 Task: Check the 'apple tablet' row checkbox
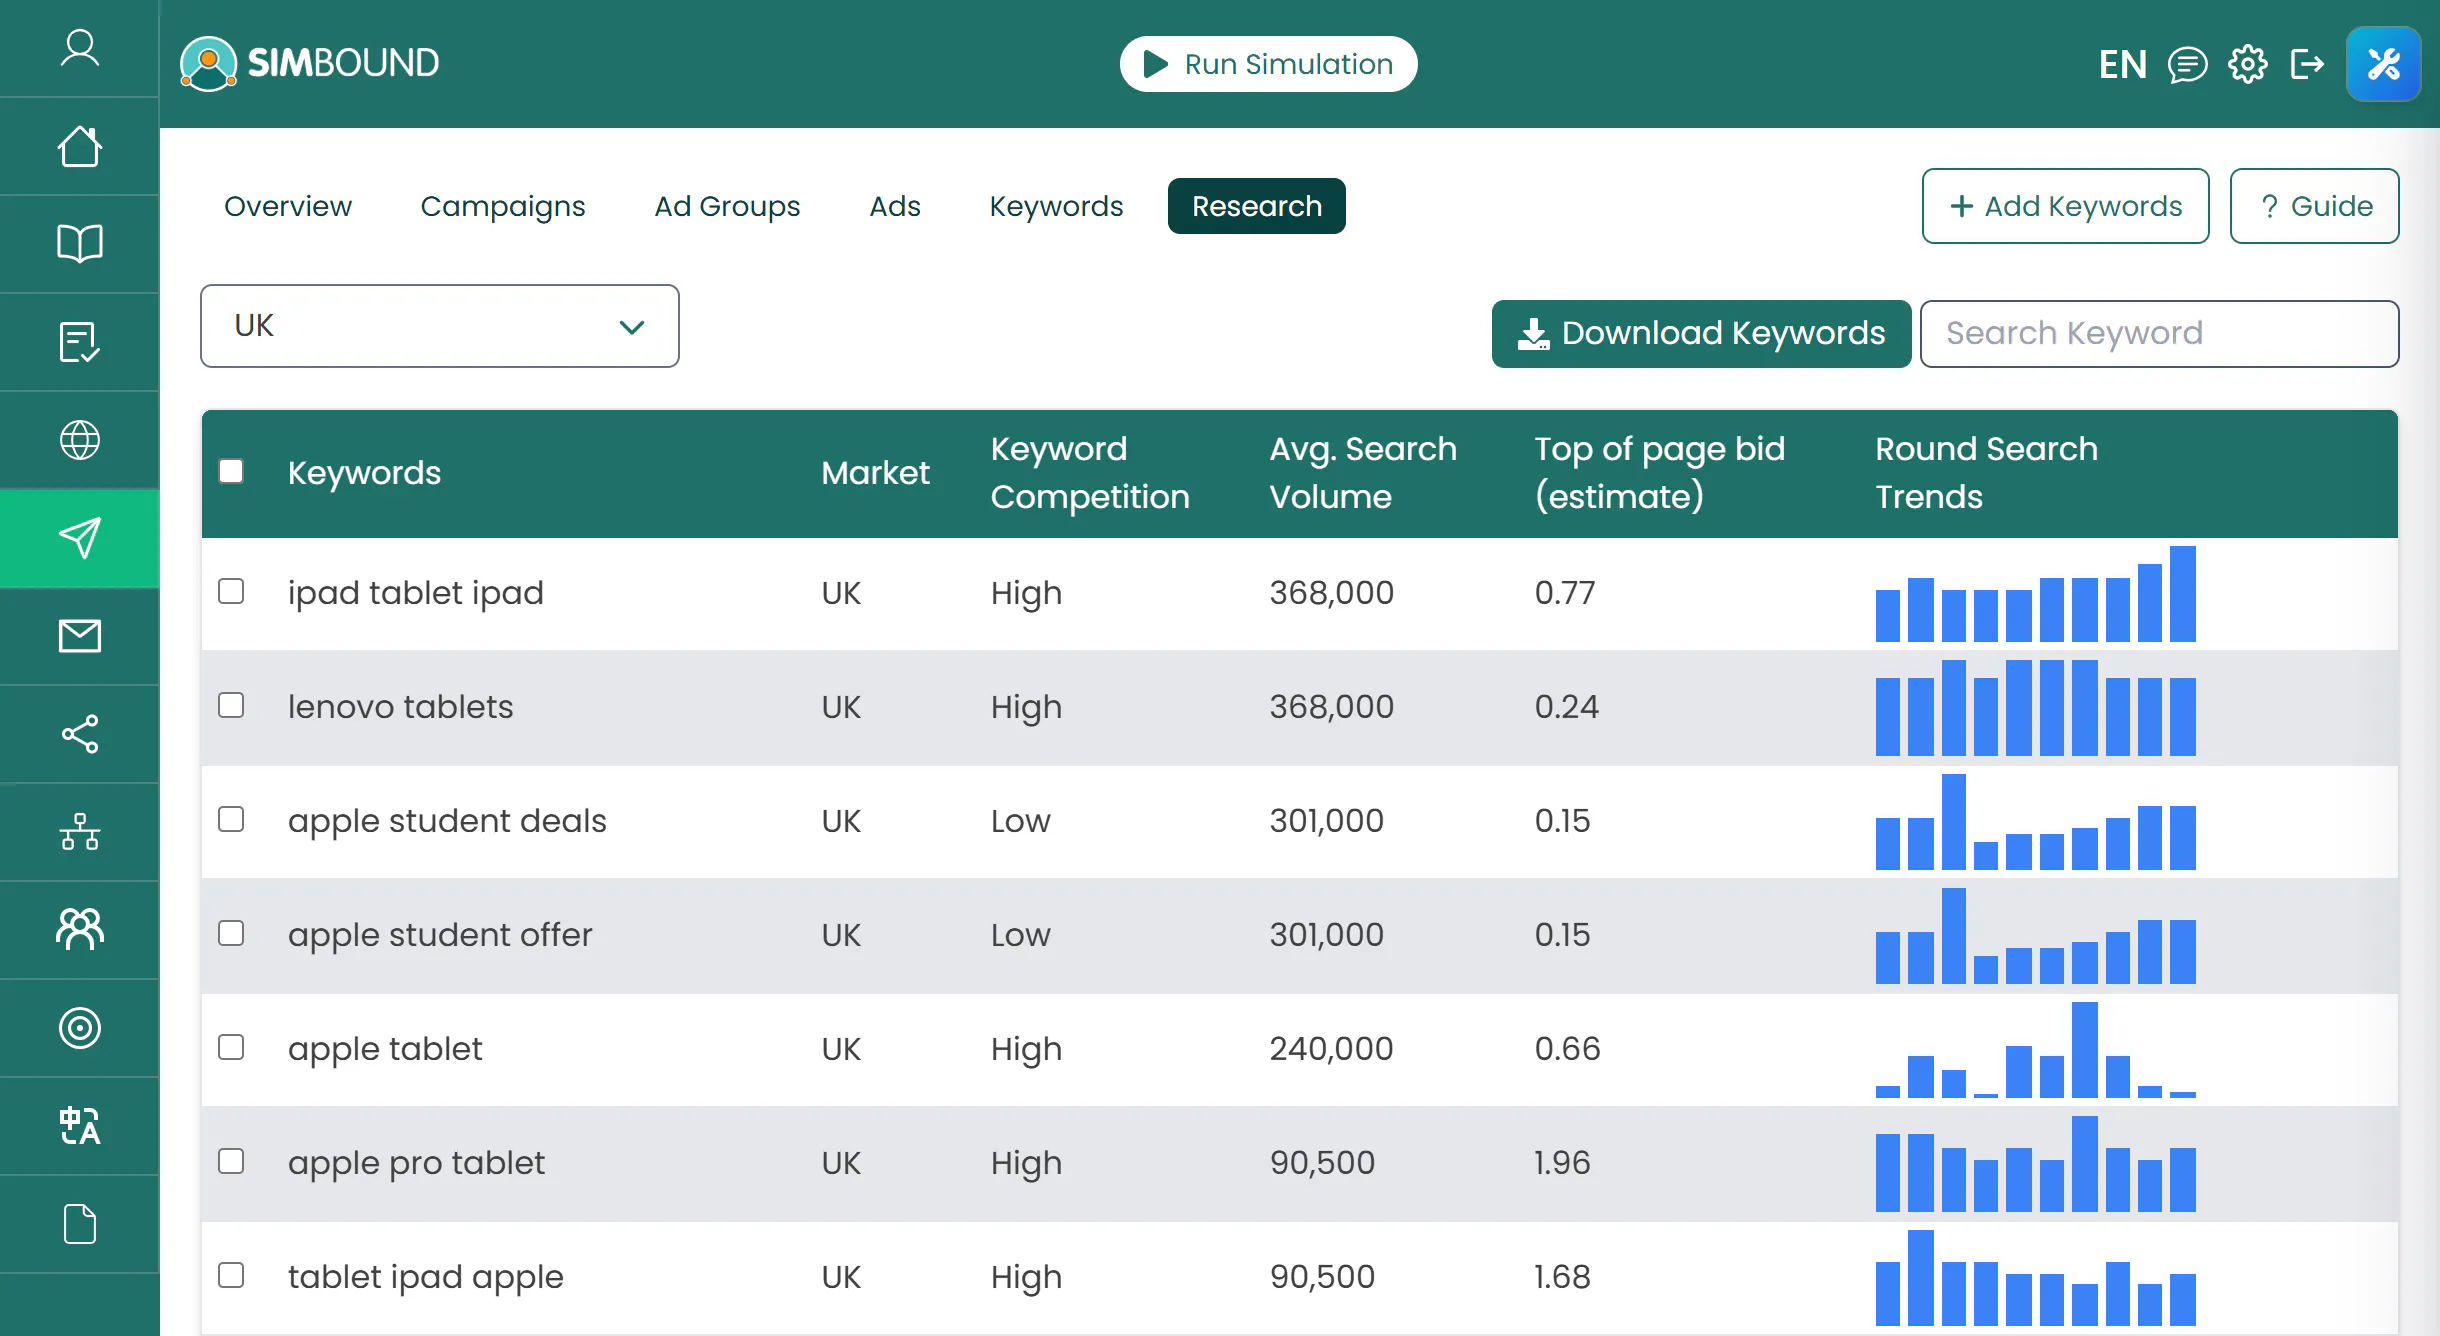click(x=231, y=1047)
